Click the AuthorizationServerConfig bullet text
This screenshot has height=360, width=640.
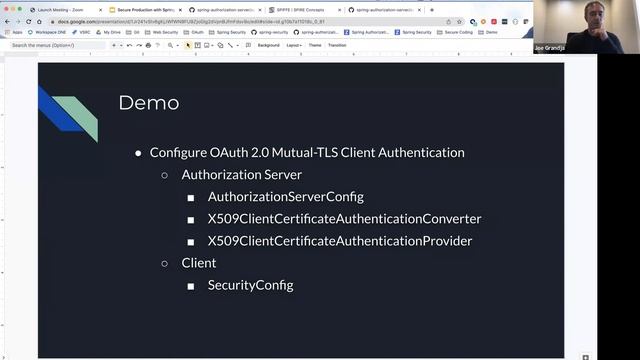(x=286, y=197)
